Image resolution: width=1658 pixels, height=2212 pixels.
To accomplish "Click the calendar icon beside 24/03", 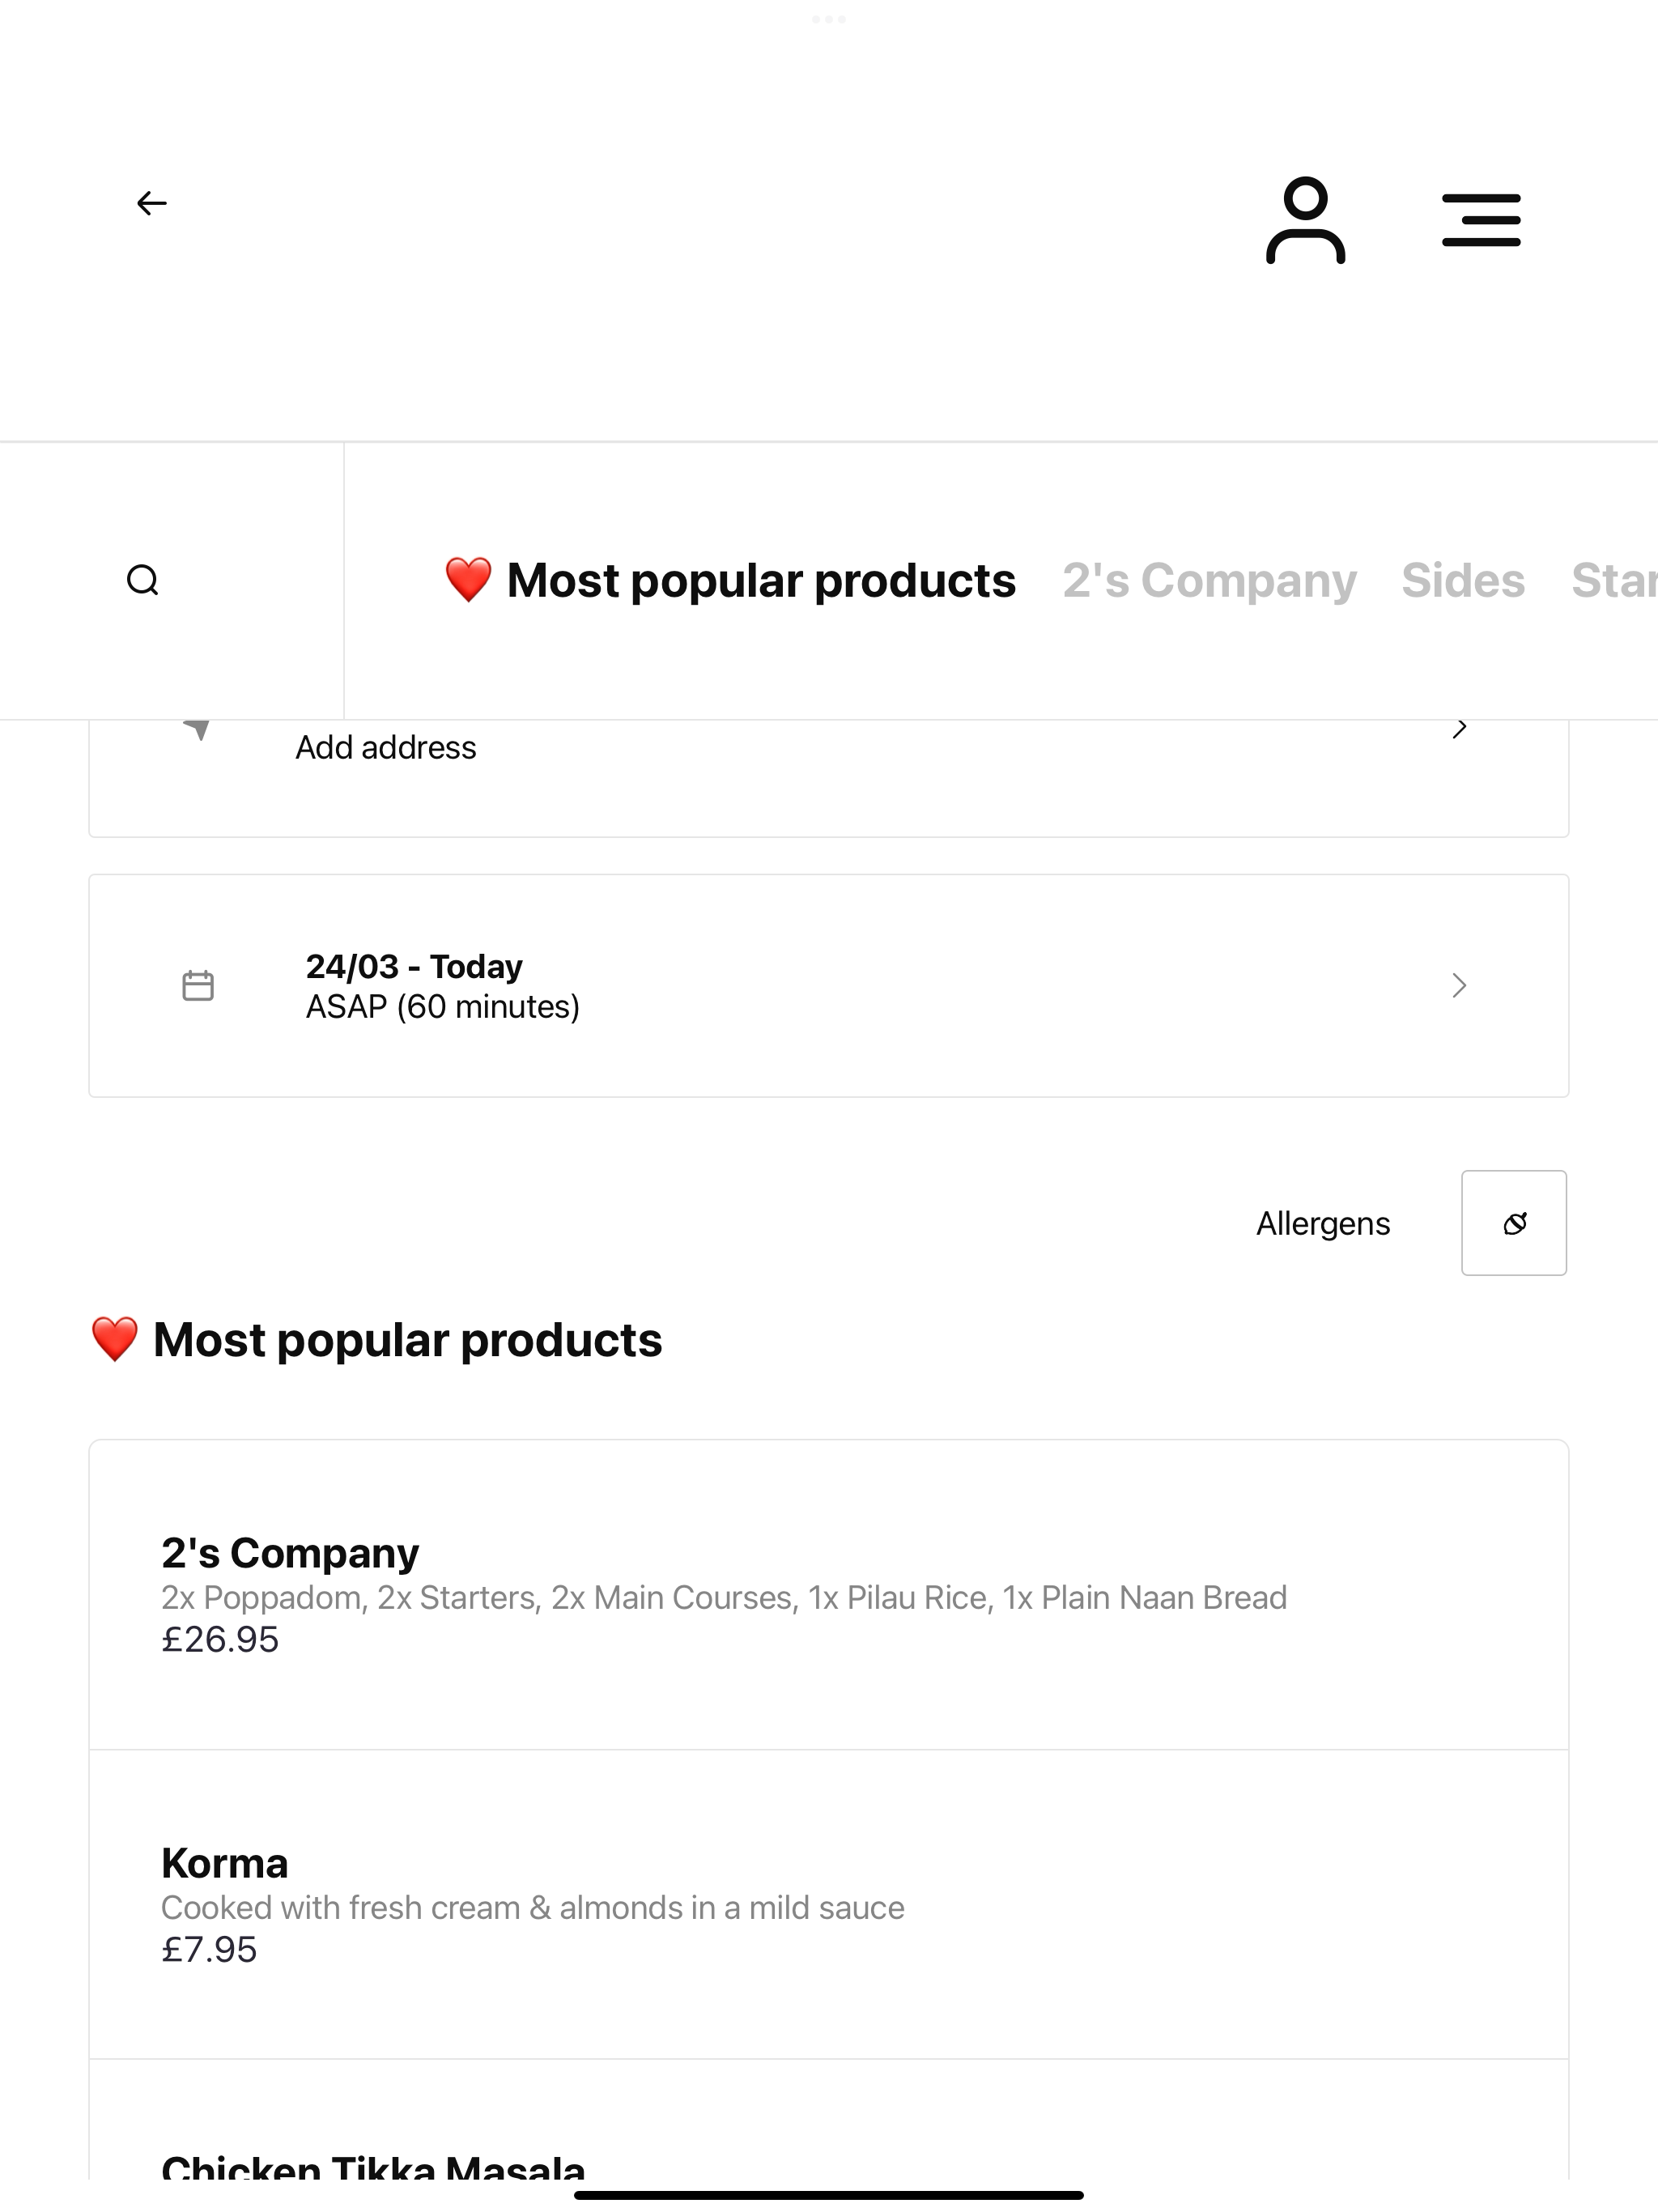I will (198, 985).
